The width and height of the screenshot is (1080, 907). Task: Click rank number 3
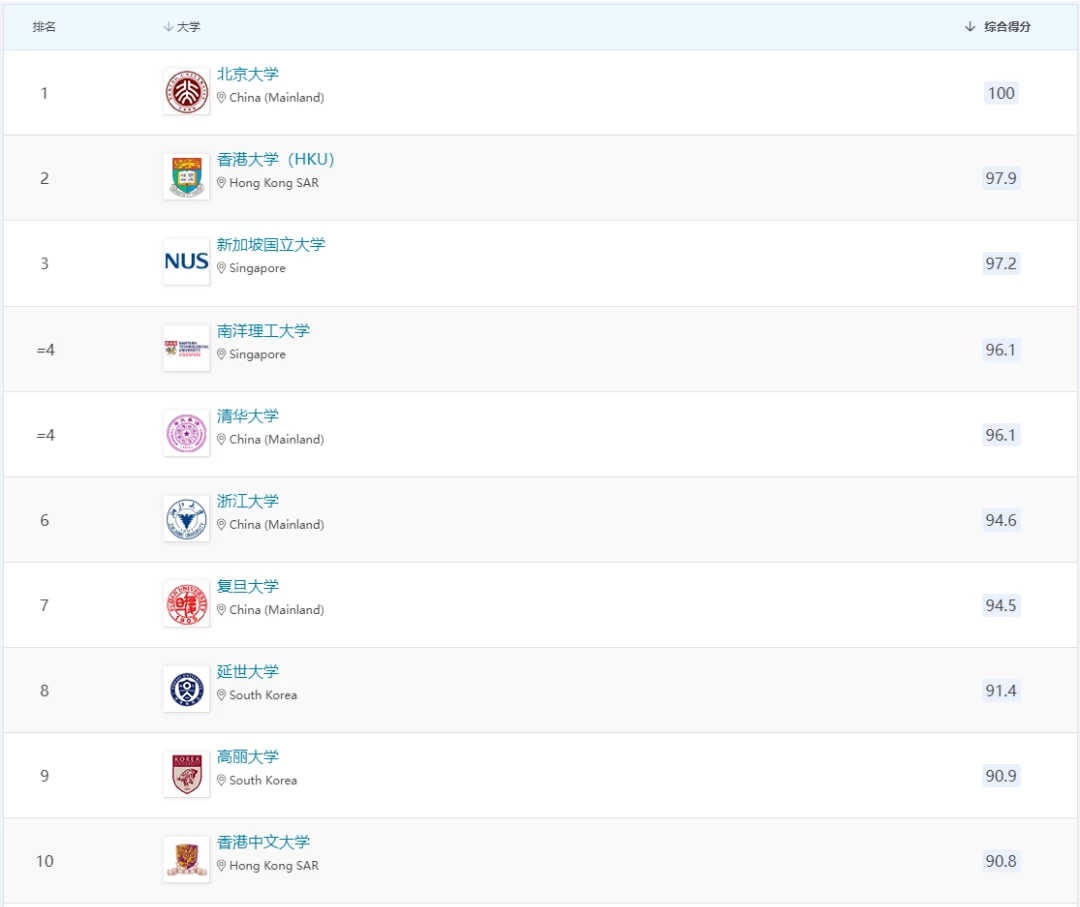tap(44, 263)
